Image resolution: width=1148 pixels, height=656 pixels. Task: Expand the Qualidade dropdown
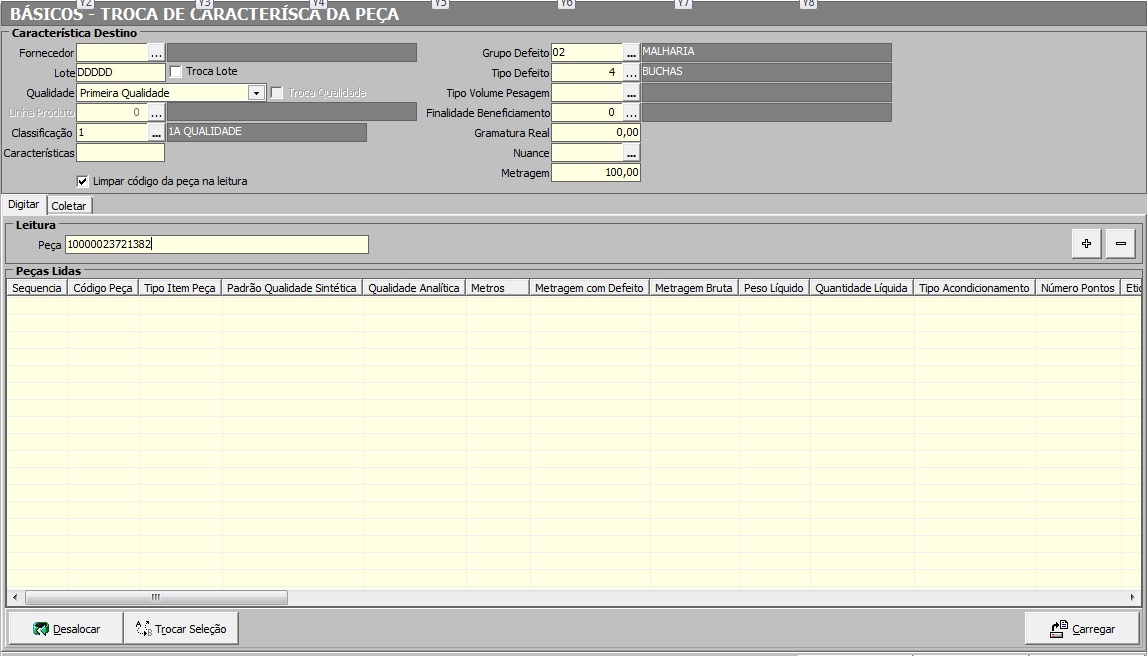click(257, 93)
